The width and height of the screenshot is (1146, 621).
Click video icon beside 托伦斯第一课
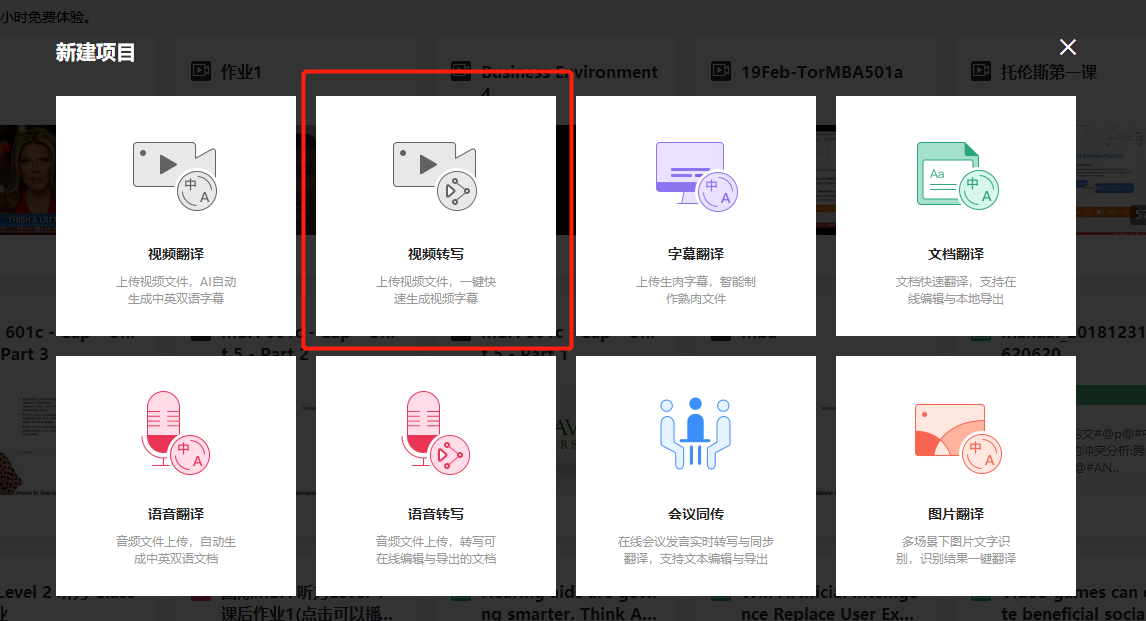(x=981, y=72)
